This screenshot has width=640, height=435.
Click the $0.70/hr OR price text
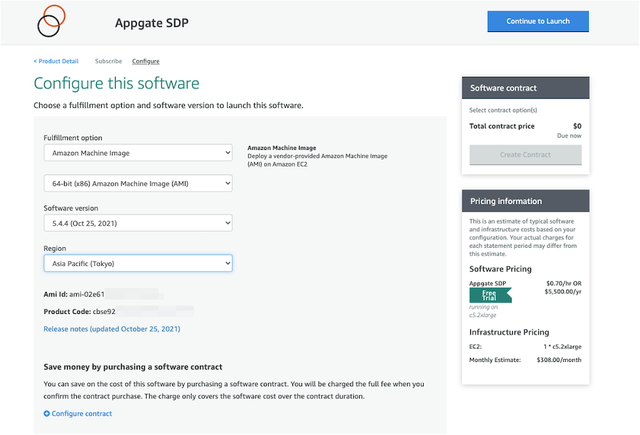click(564, 283)
